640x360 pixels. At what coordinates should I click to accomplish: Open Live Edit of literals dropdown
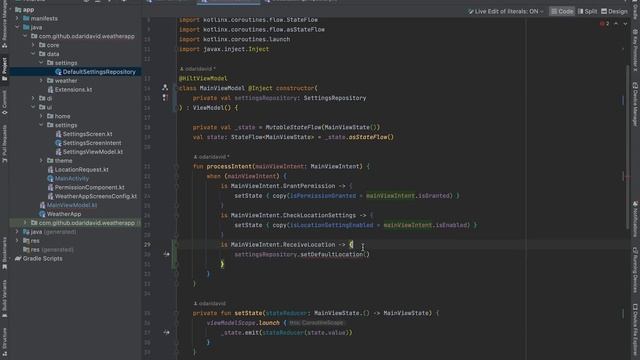[x=506, y=11]
